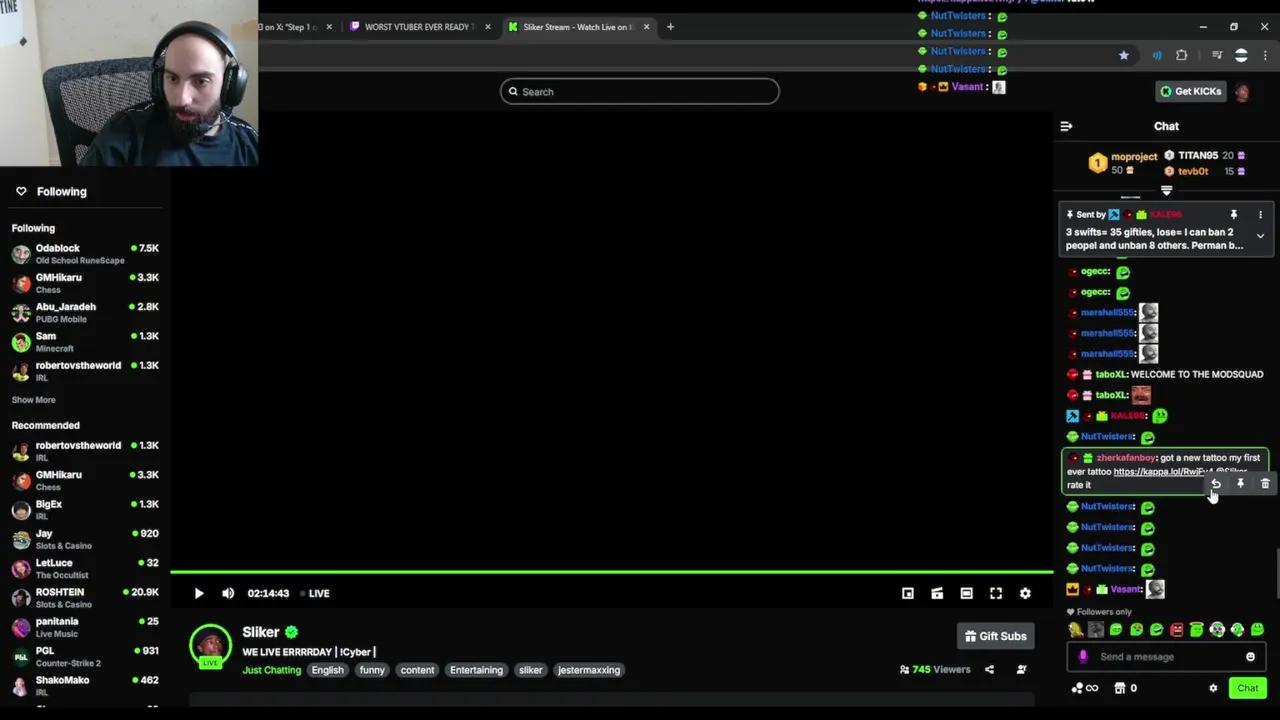This screenshot has height=720, width=1280.
Task: Click the purple microphone icon in message box
Action: click(x=1083, y=657)
